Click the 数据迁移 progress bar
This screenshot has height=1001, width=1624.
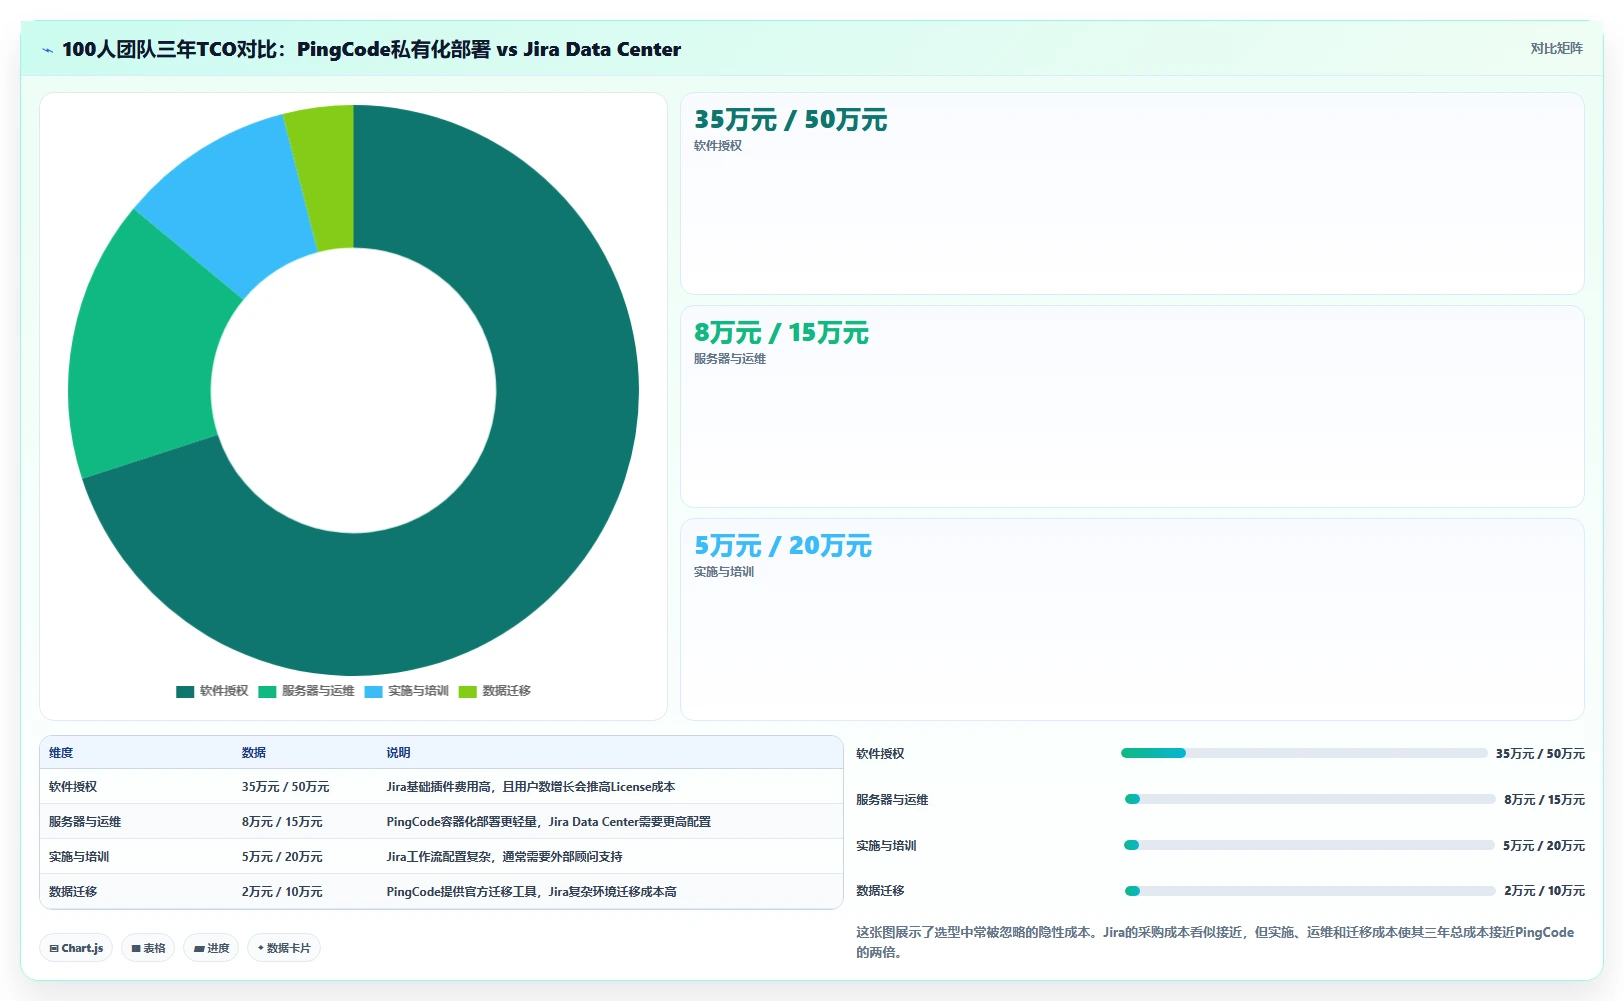(x=1310, y=891)
